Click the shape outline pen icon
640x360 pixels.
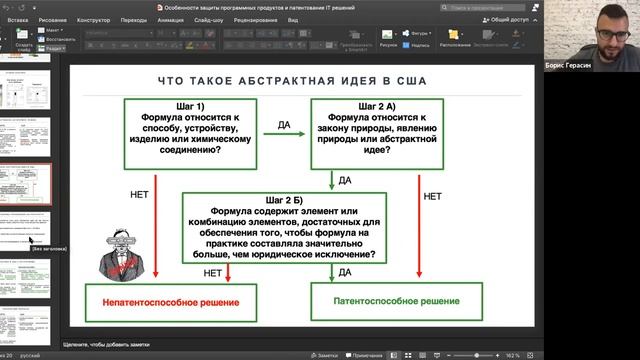tap(516, 45)
